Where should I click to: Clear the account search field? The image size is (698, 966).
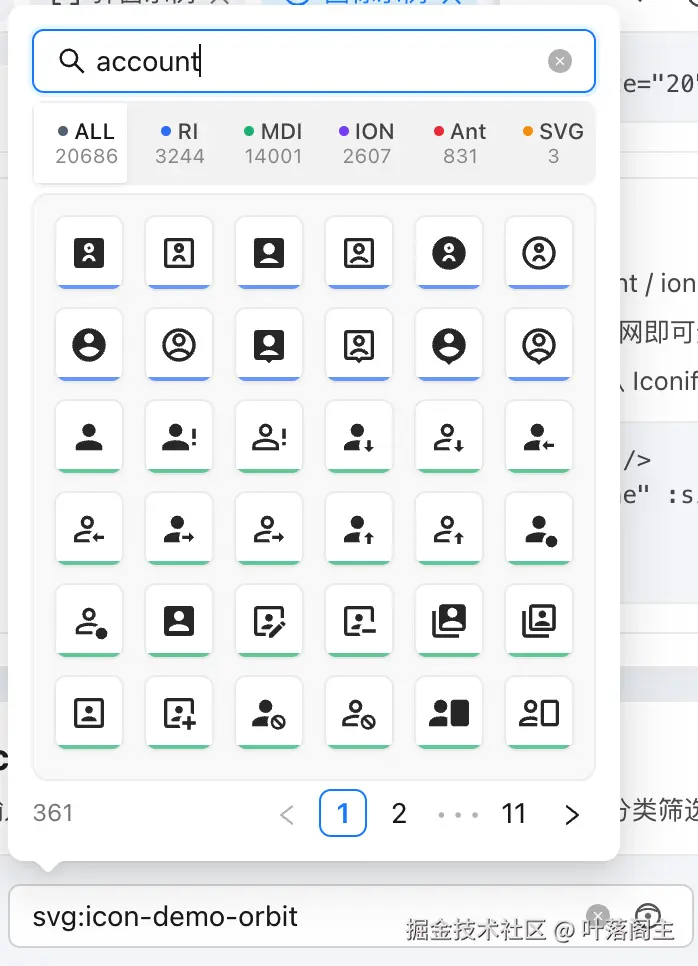pyautogui.click(x=559, y=61)
